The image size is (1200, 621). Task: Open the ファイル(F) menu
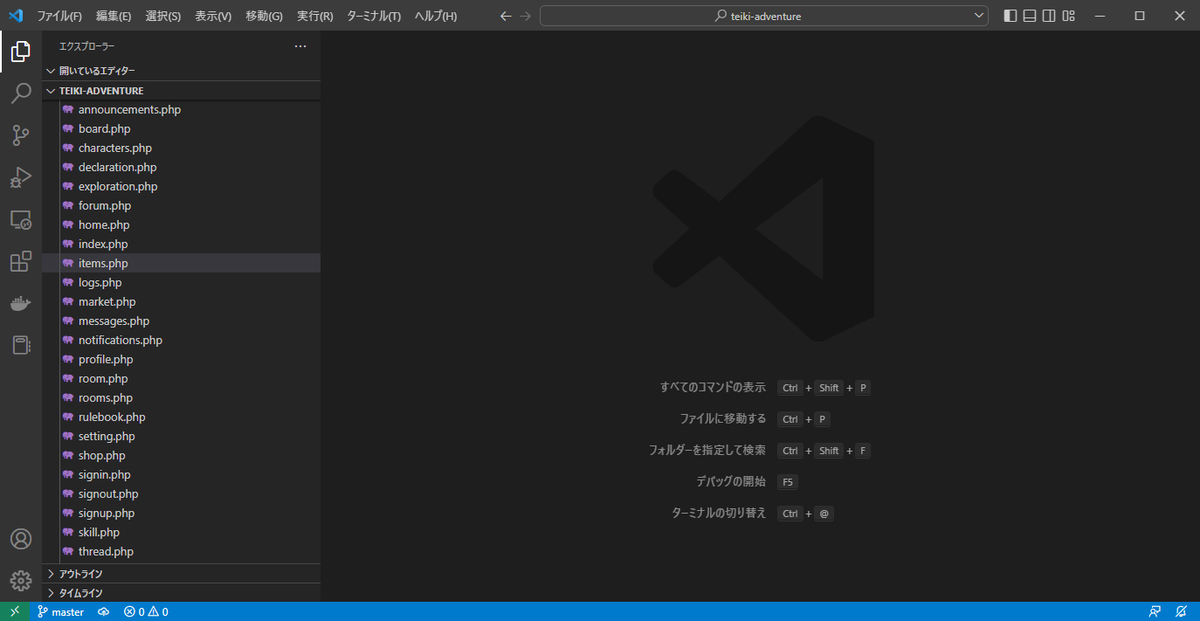(x=60, y=16)
